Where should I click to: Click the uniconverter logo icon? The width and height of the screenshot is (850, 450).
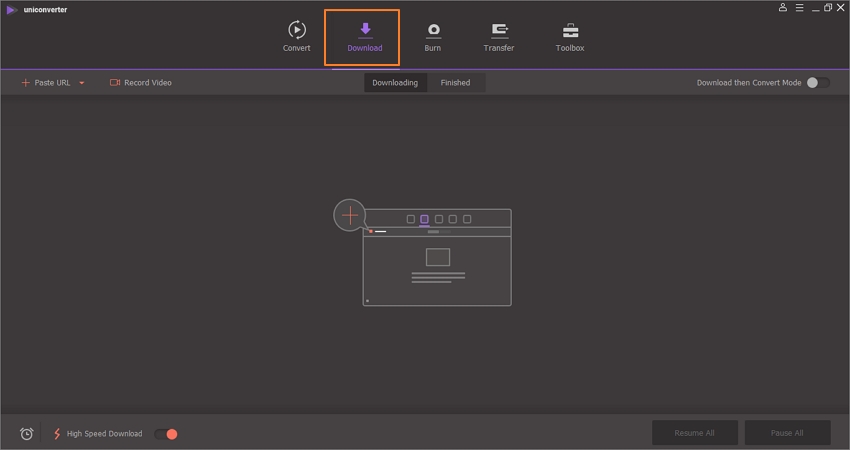(x=11, y=10)
